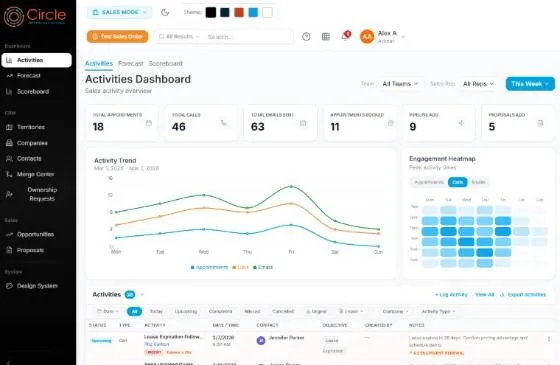Click the orange new sales order button

click(117, 36)
